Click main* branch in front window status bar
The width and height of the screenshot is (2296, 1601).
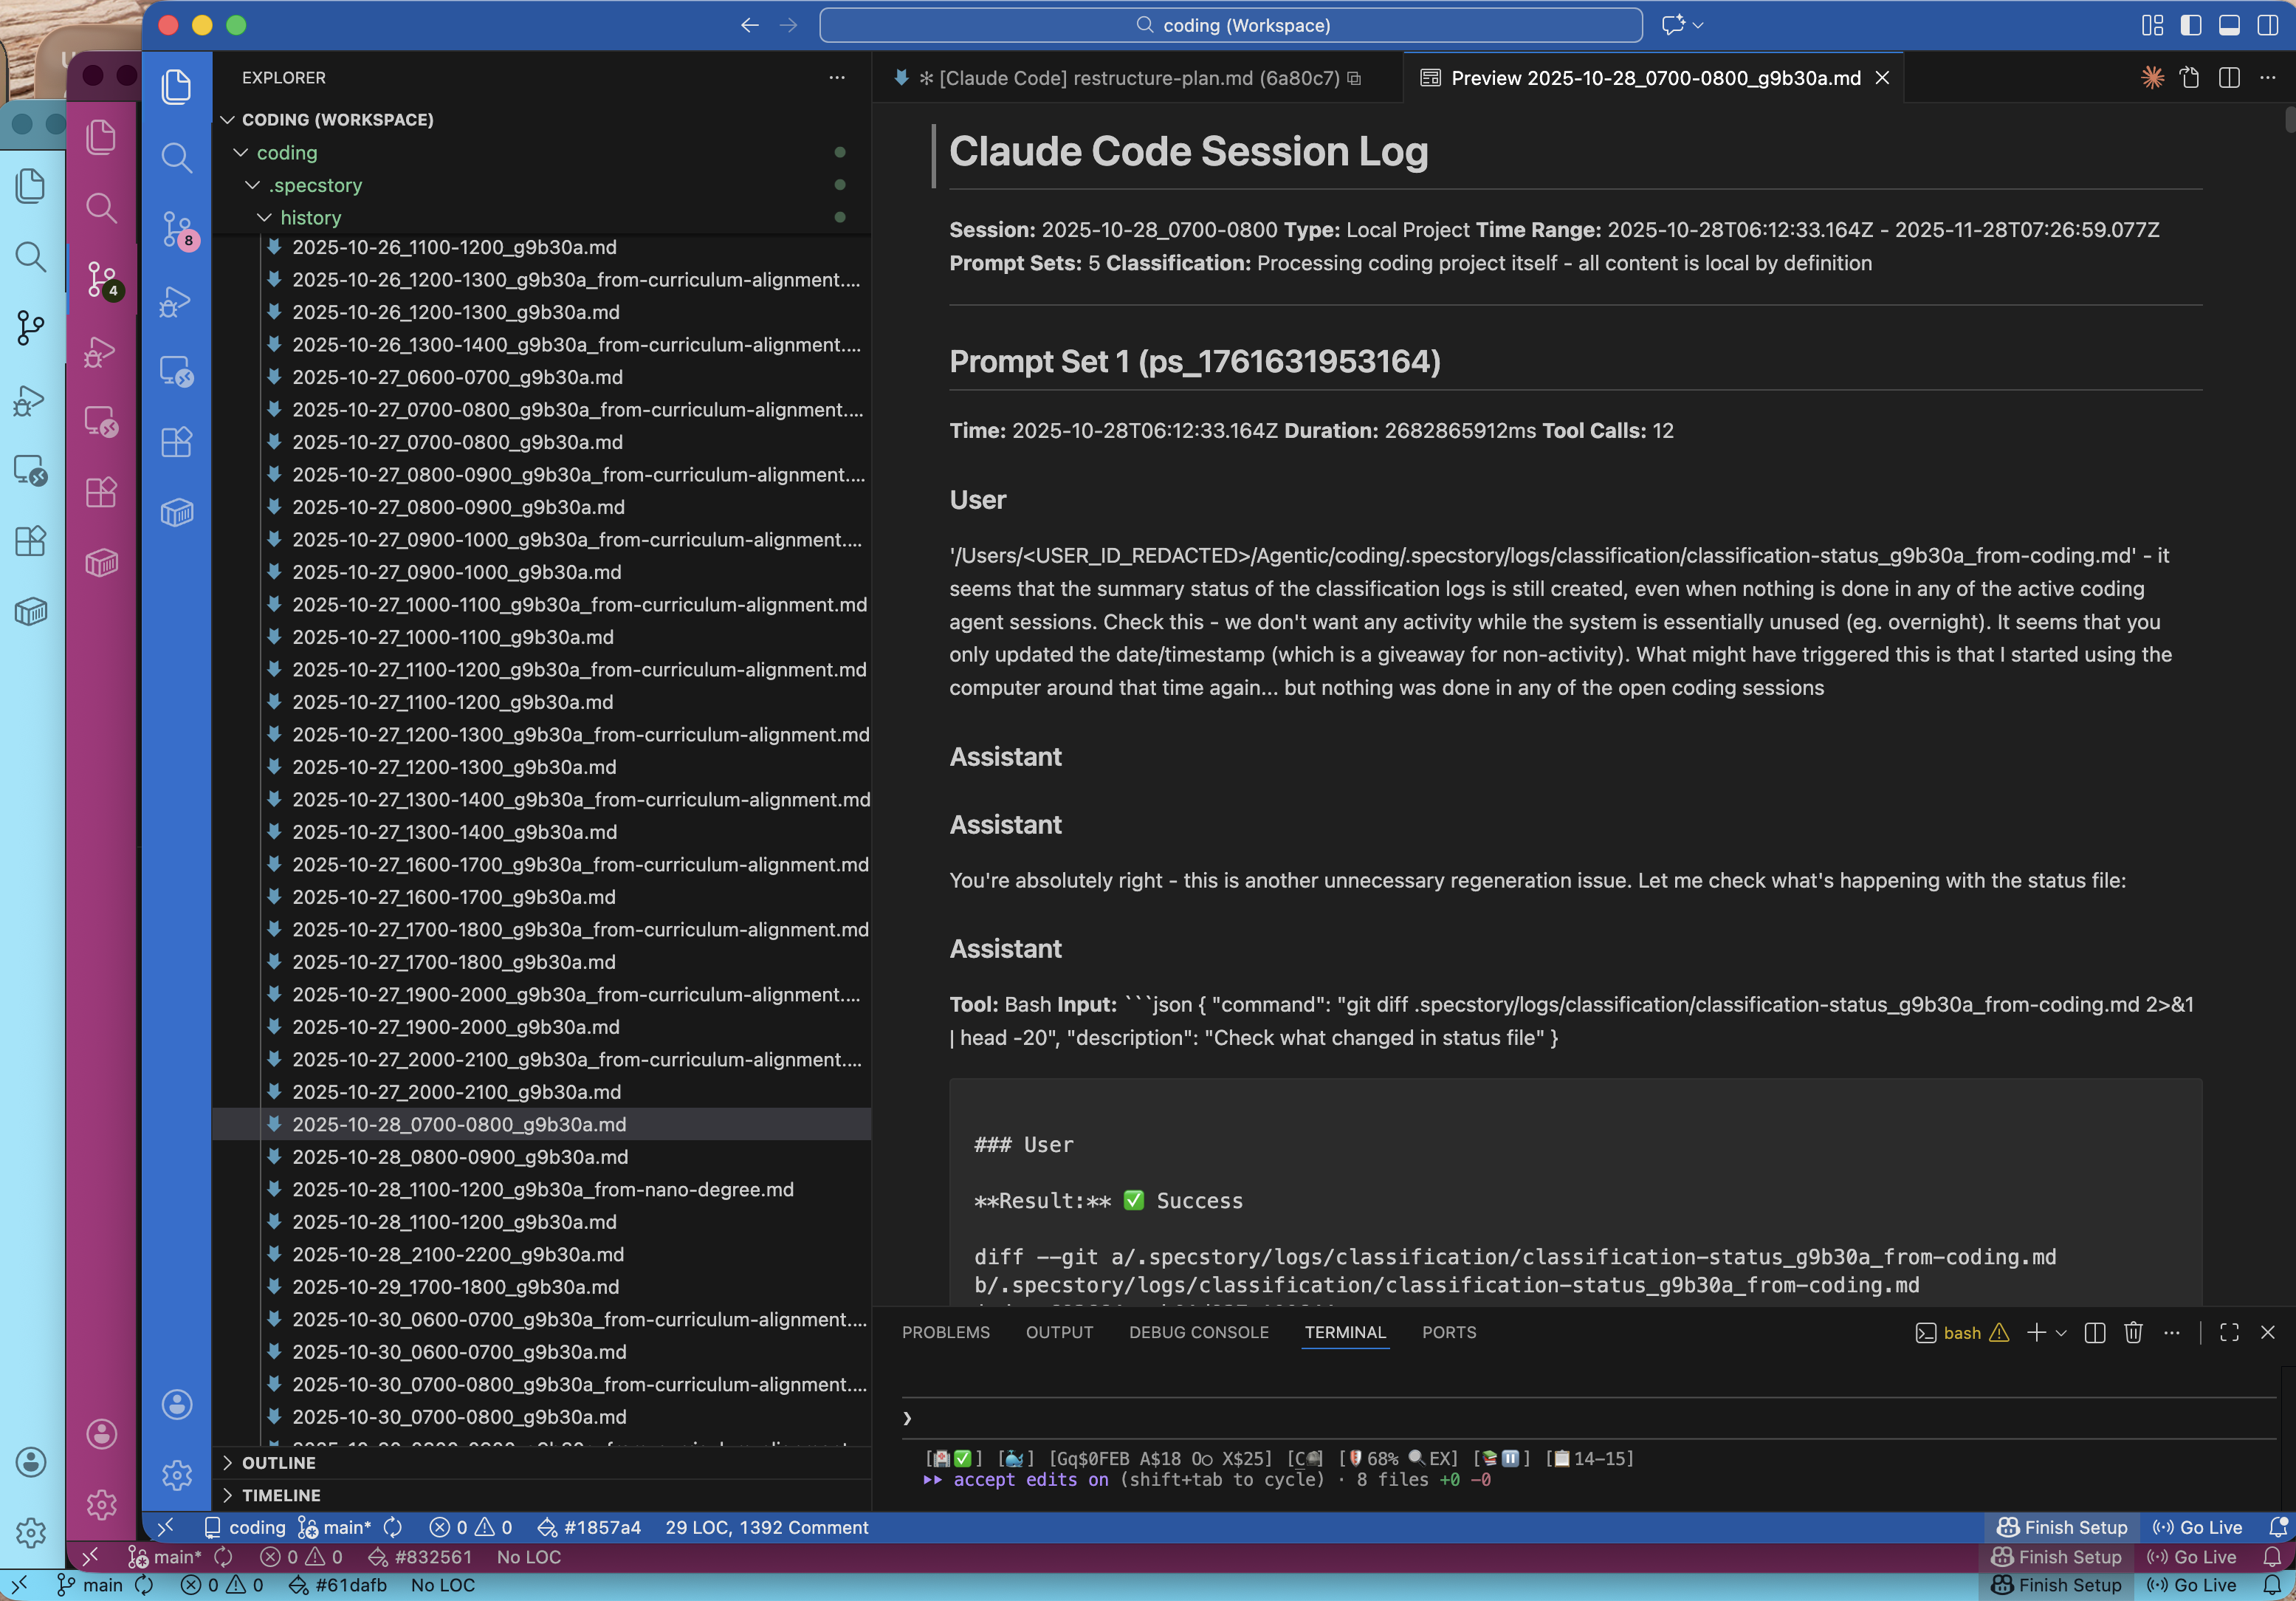(x=335, y=1527)
